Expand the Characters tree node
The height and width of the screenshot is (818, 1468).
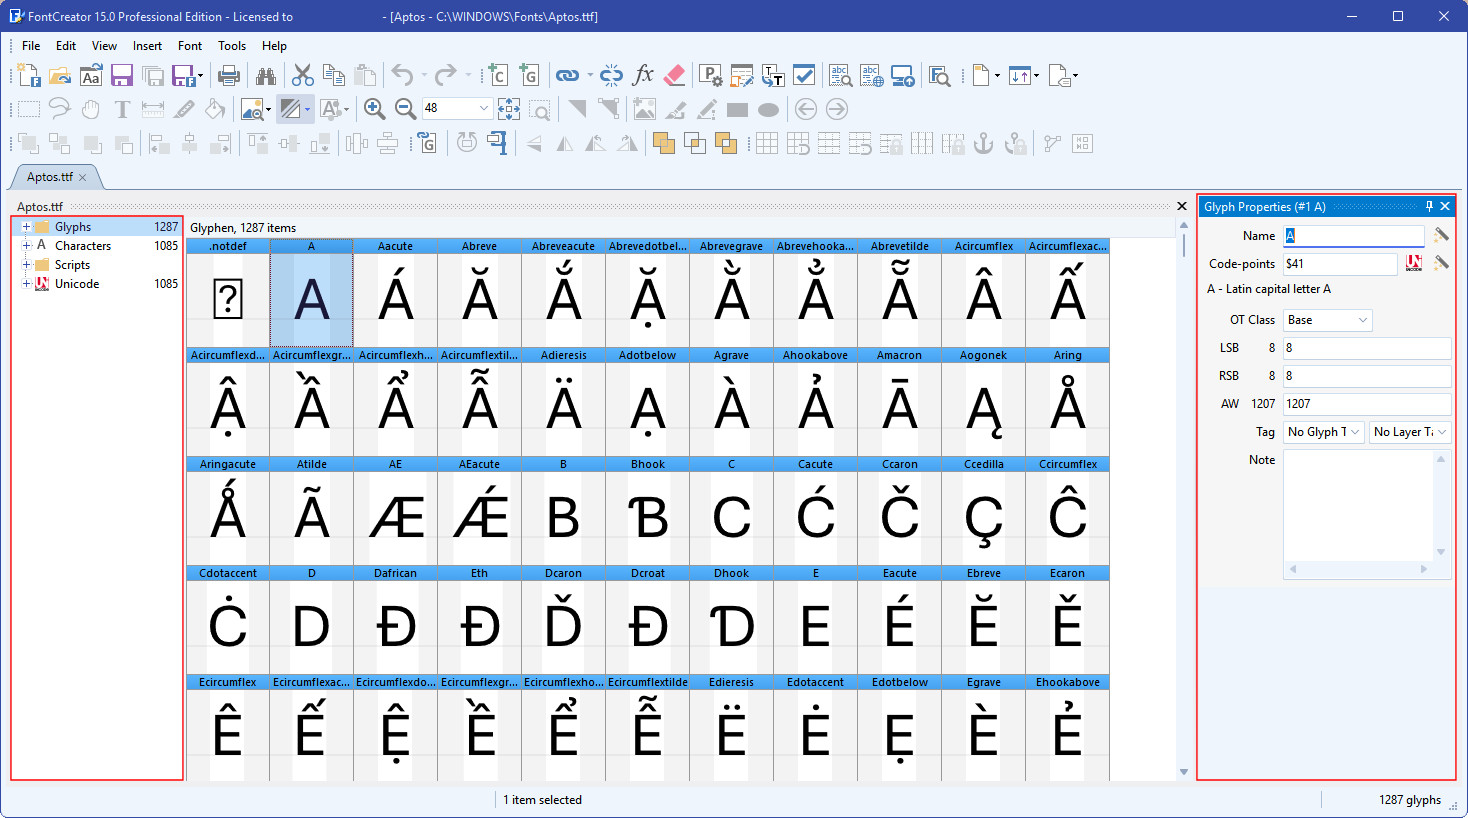coord(26,246)
